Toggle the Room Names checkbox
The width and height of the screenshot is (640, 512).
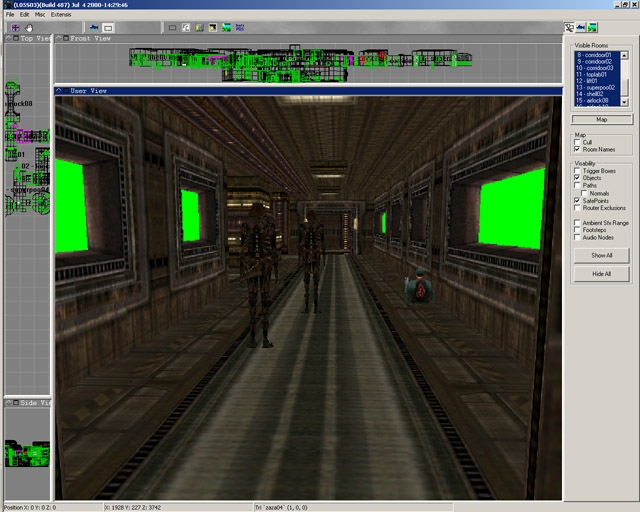577,149
